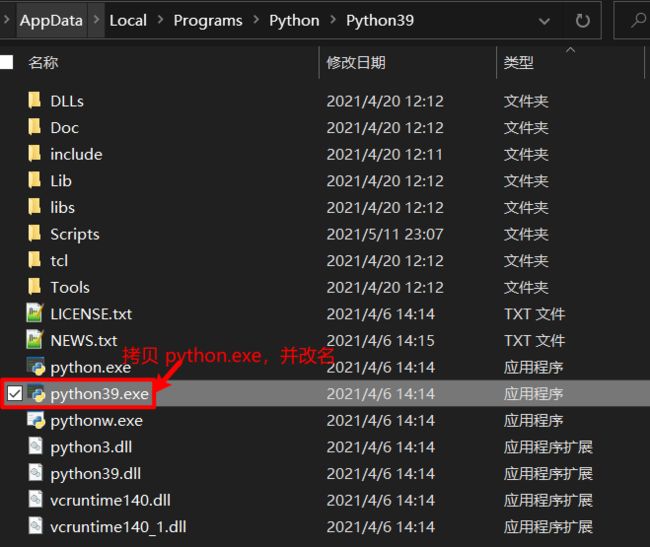Navigate to AppData breadcrumb

tap(51, 20)
